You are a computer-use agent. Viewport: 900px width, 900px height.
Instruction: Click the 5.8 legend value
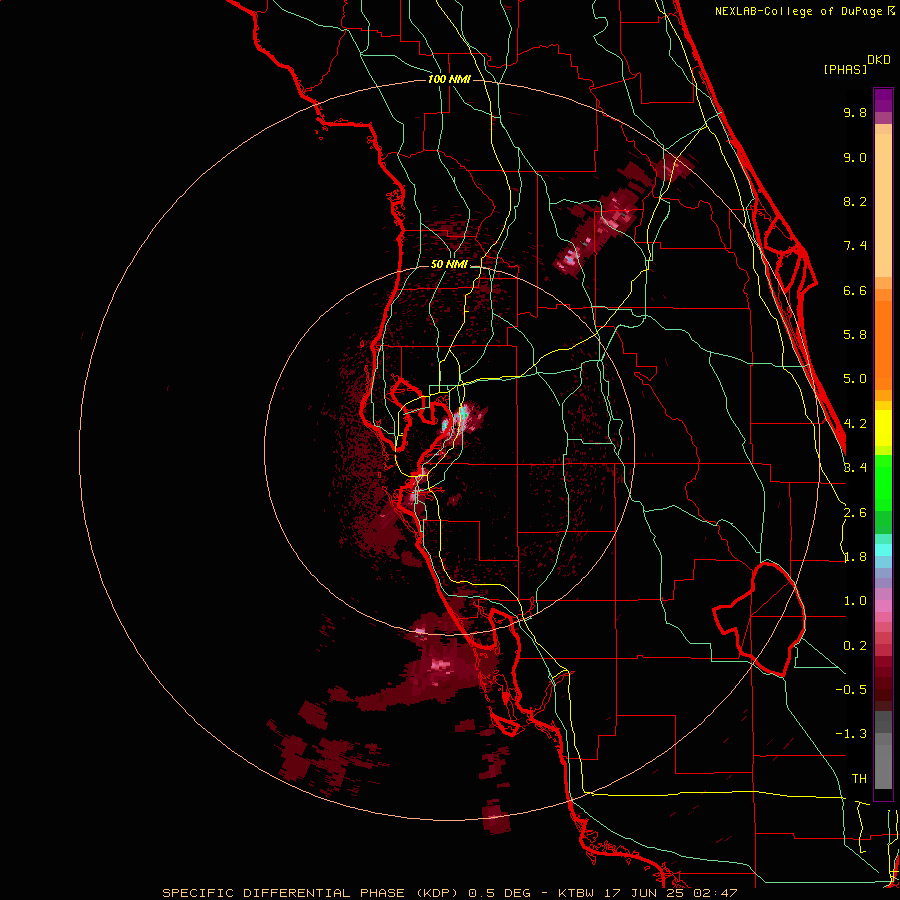click(855, 335)
